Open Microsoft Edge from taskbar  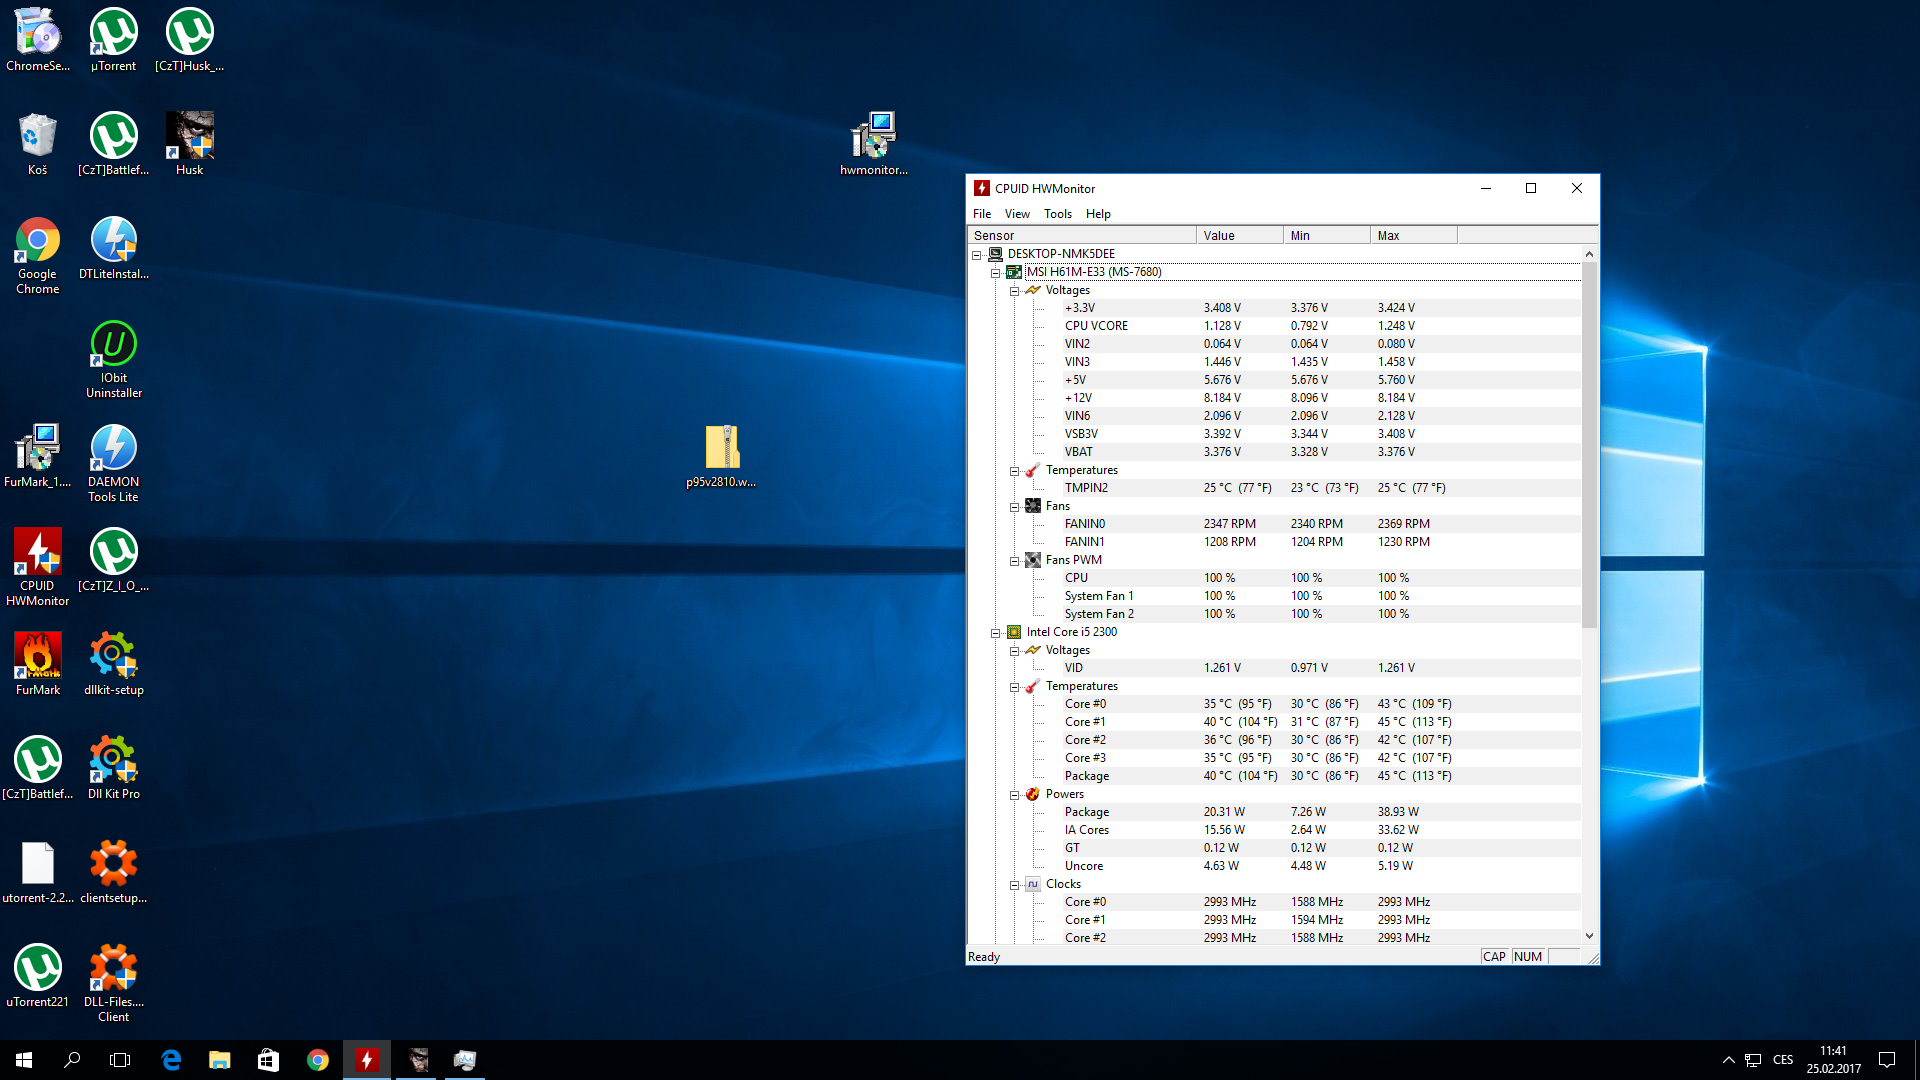[171, 1060]
